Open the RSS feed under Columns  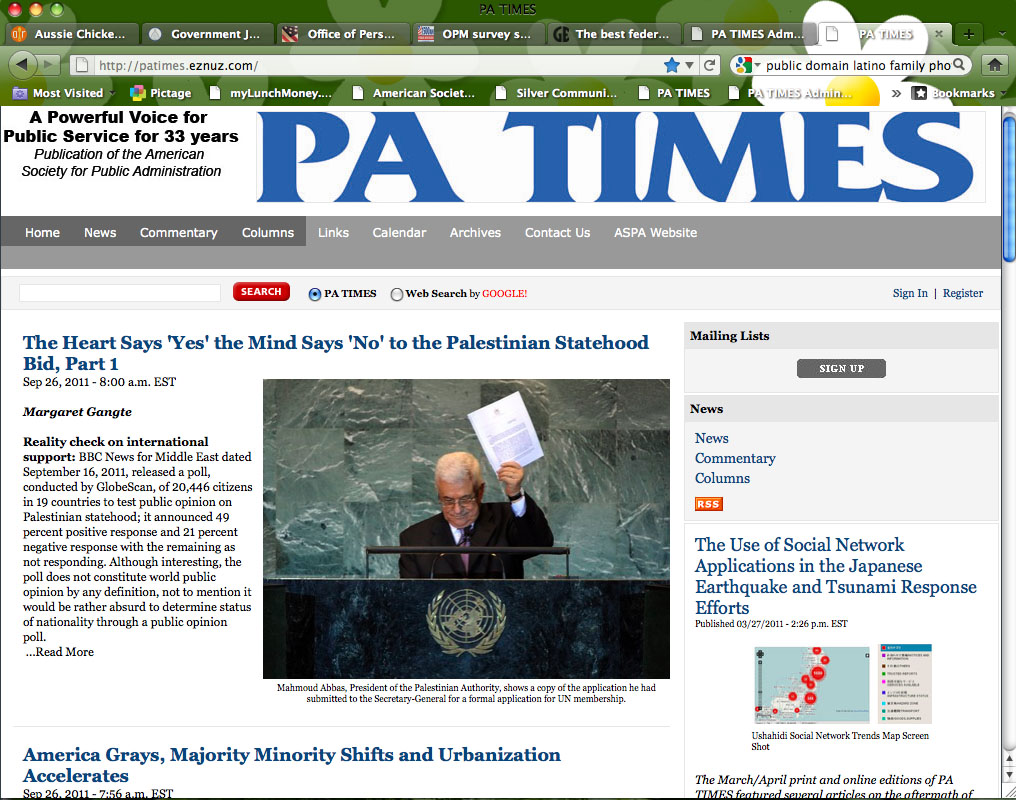708,504
